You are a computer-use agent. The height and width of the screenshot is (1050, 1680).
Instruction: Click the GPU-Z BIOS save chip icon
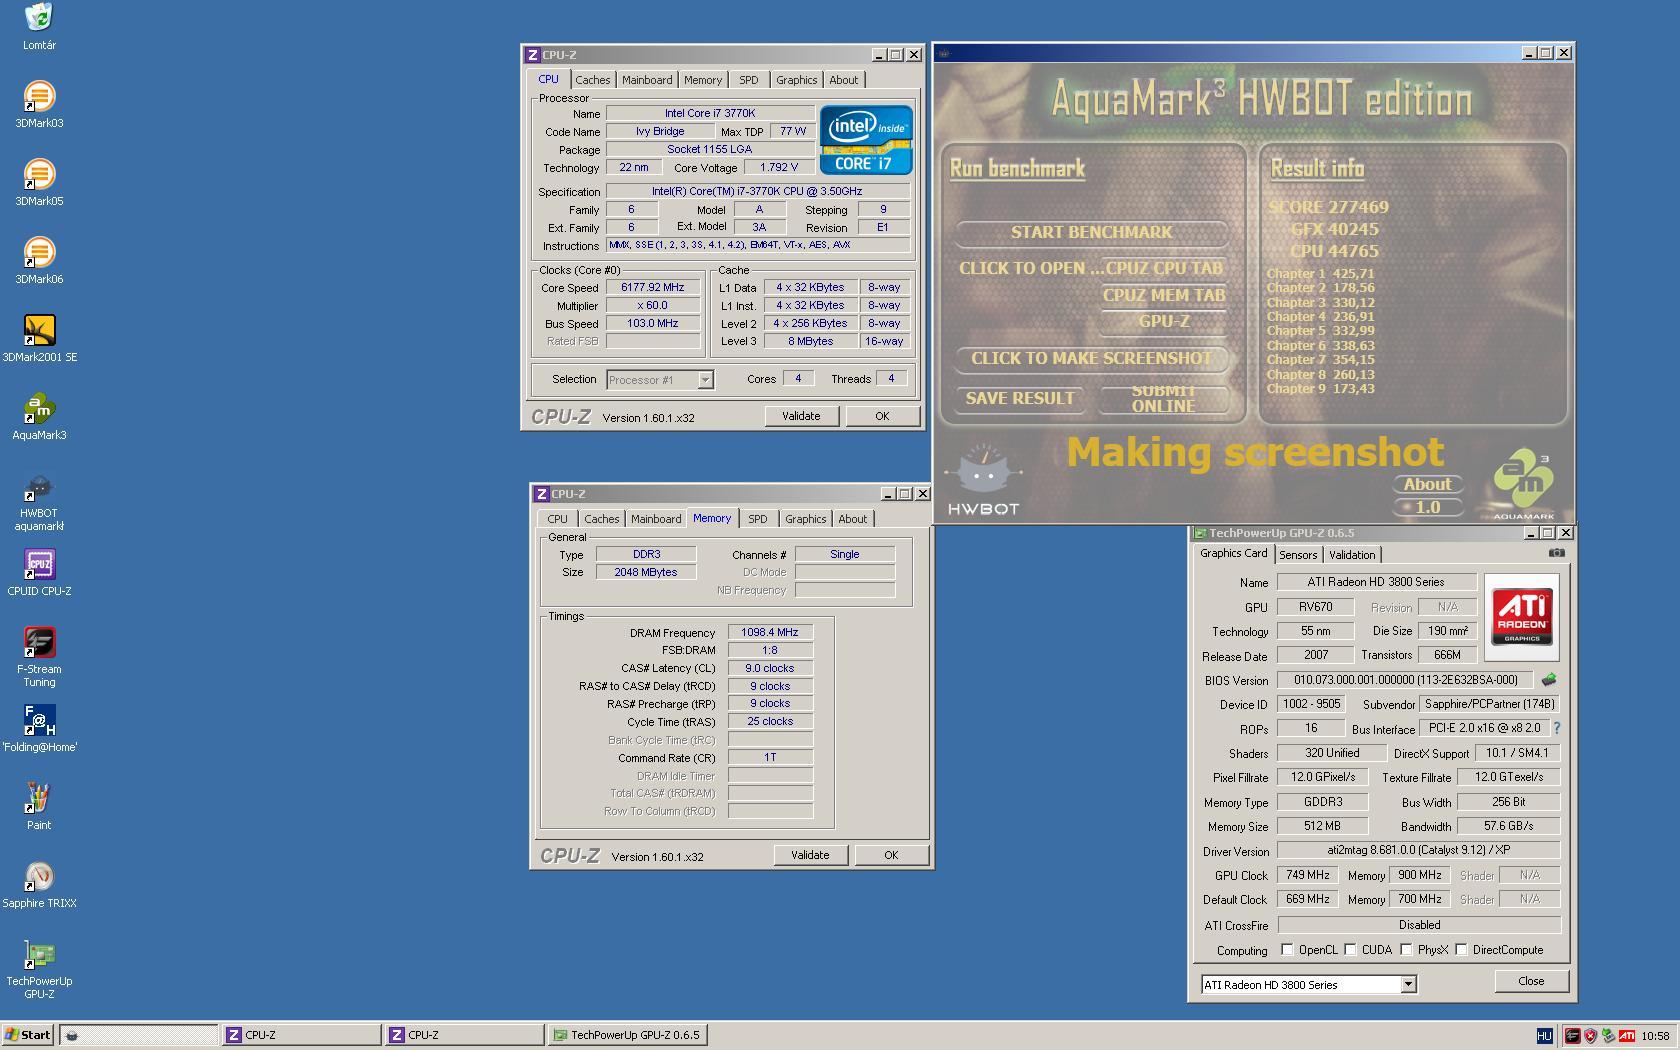point(1549,680)
